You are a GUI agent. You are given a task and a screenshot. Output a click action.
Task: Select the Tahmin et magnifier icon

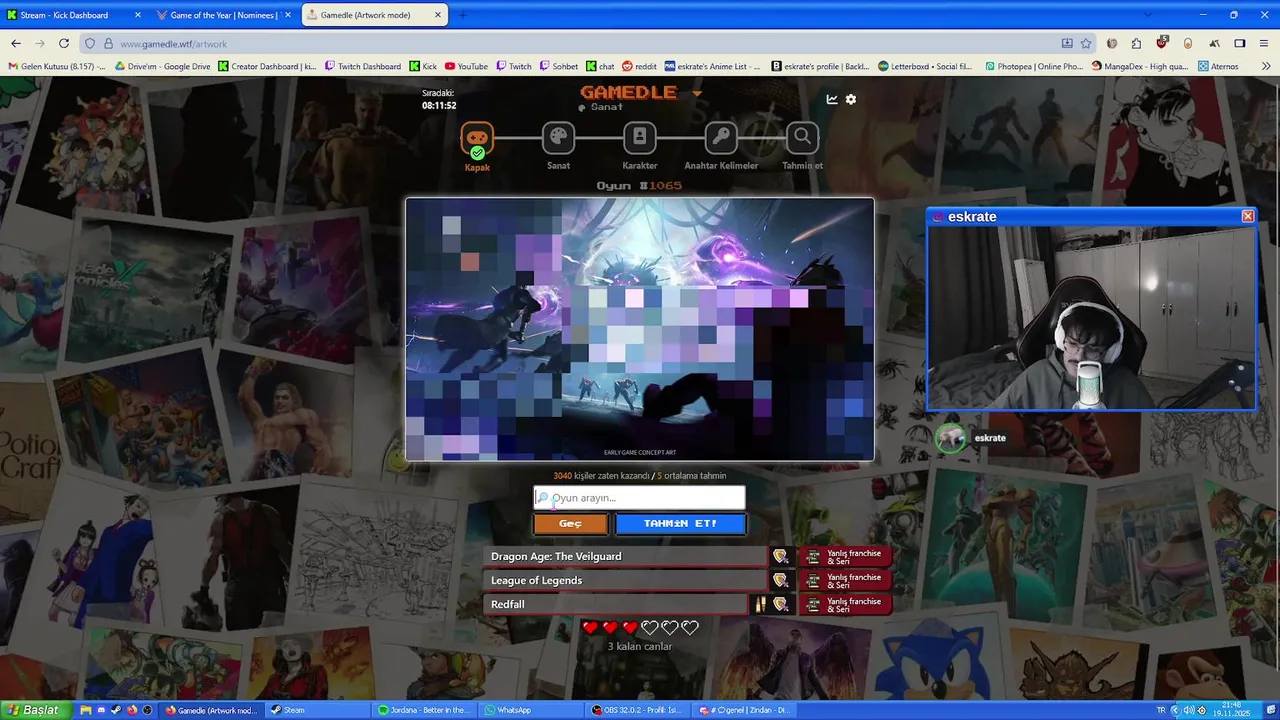[x=802, y=138]
